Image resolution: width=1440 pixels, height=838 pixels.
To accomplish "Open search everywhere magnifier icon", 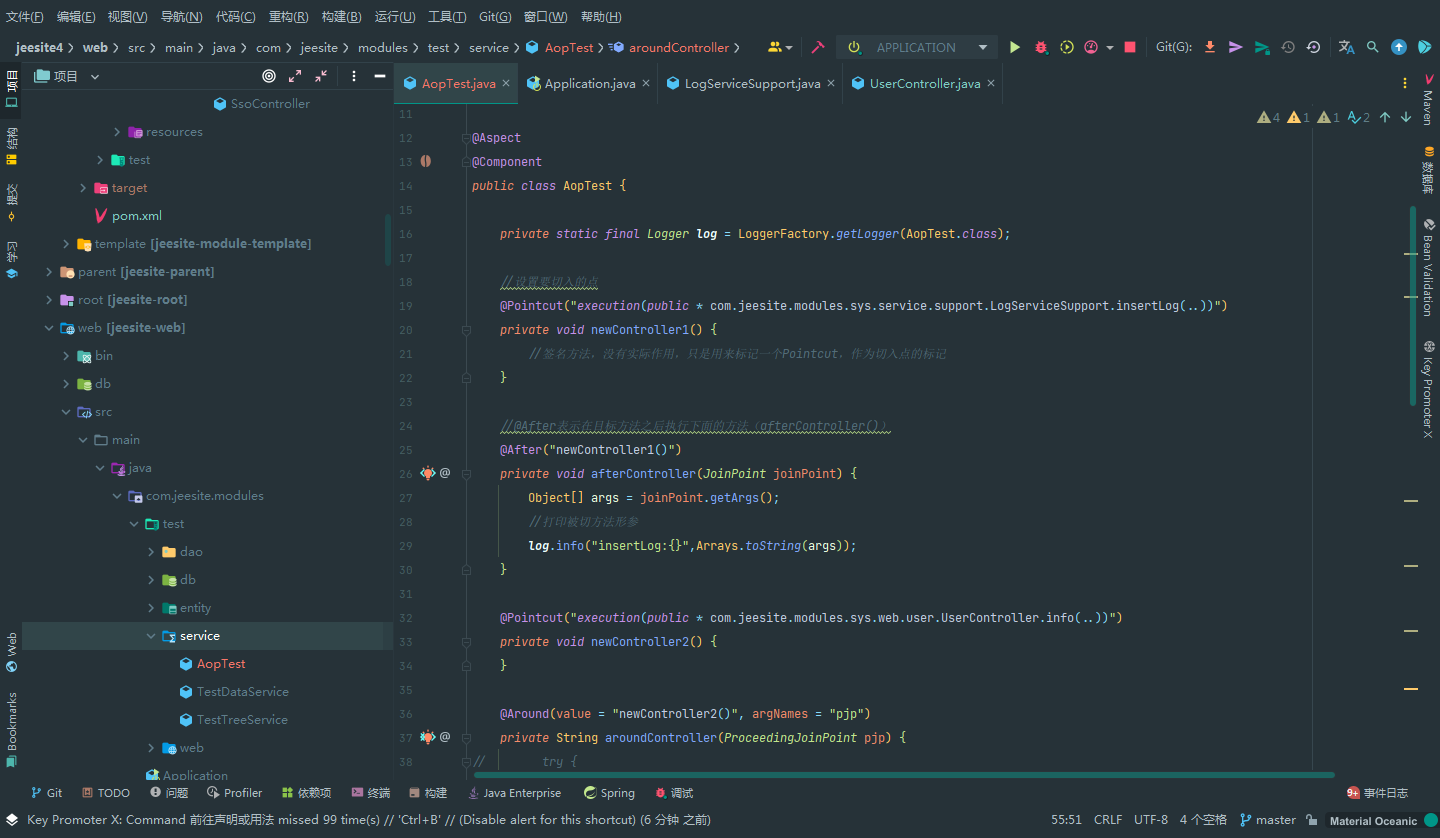I will (1373, 47).
